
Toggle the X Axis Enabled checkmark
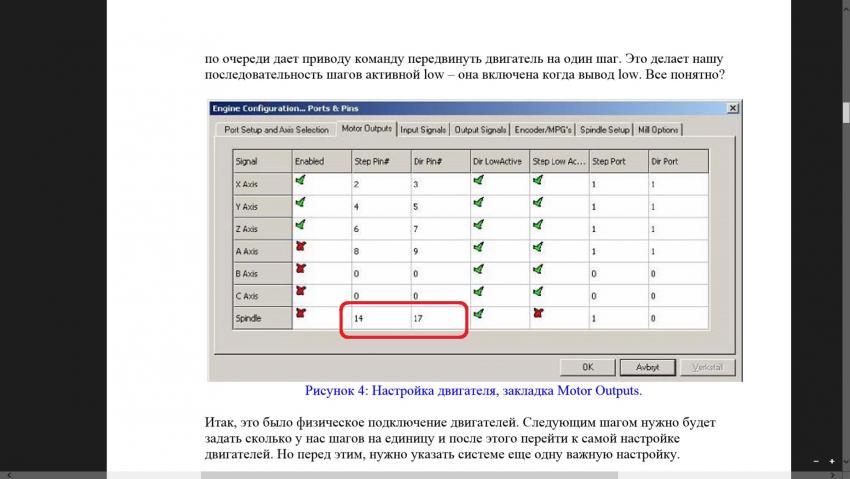[300, 181]
